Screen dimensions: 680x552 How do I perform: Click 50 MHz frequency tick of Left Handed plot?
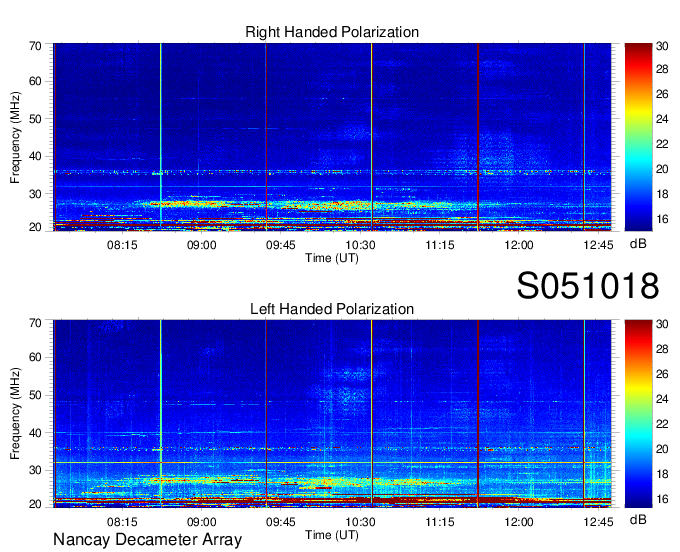pos(35,395)
